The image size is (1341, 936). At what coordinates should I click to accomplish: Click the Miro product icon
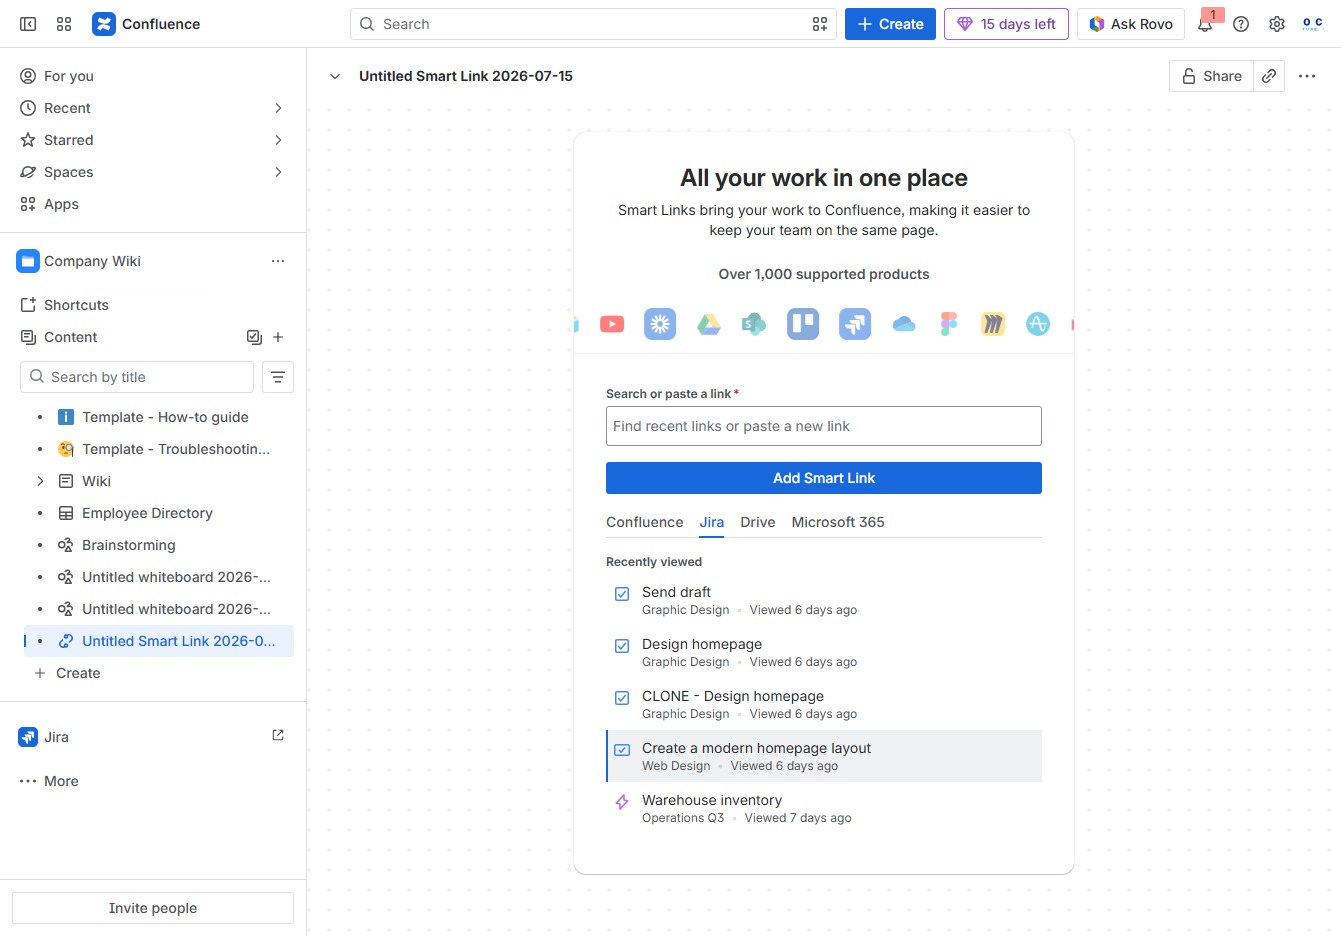point(993,324)
